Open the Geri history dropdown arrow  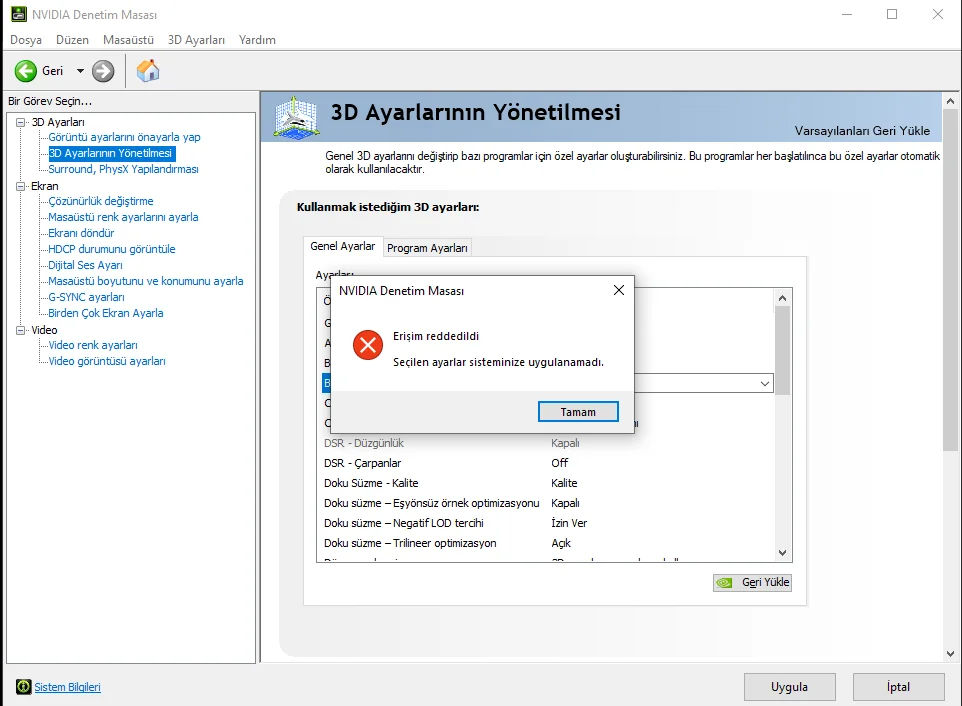[x=80, y=71]
